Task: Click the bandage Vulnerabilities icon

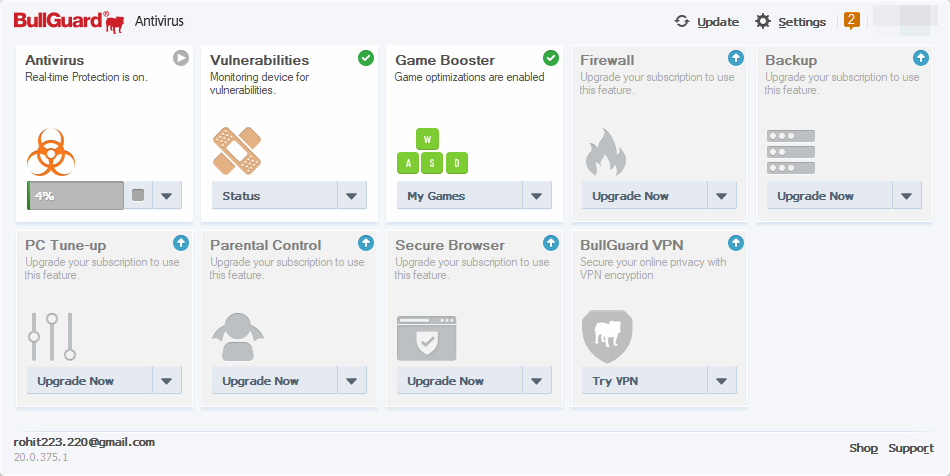Action: tap(237, 151)
